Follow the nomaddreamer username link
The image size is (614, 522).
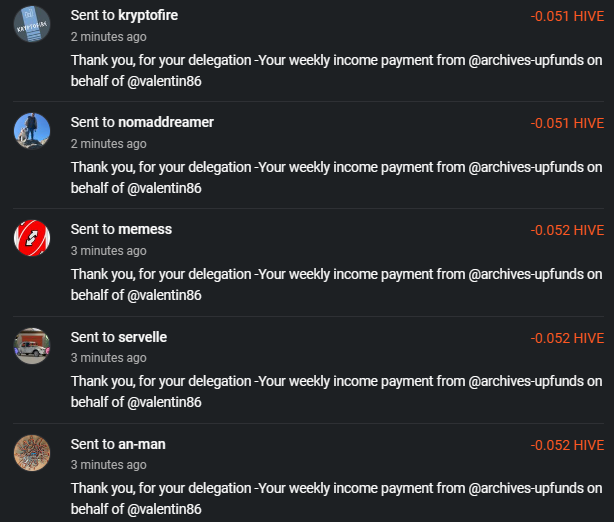tap(166, 122)
